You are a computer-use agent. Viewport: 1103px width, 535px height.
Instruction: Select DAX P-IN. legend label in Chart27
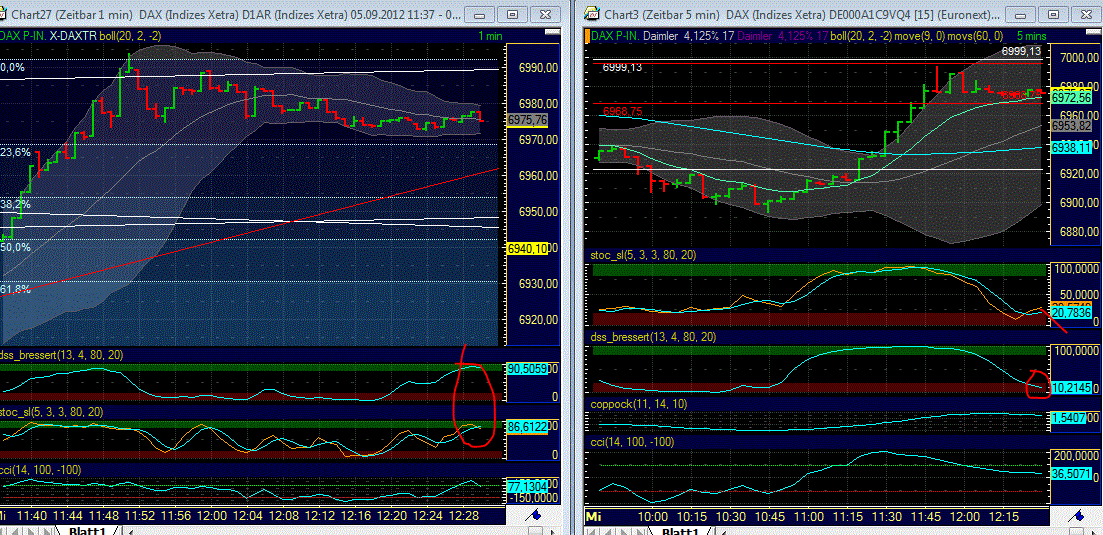23,36
